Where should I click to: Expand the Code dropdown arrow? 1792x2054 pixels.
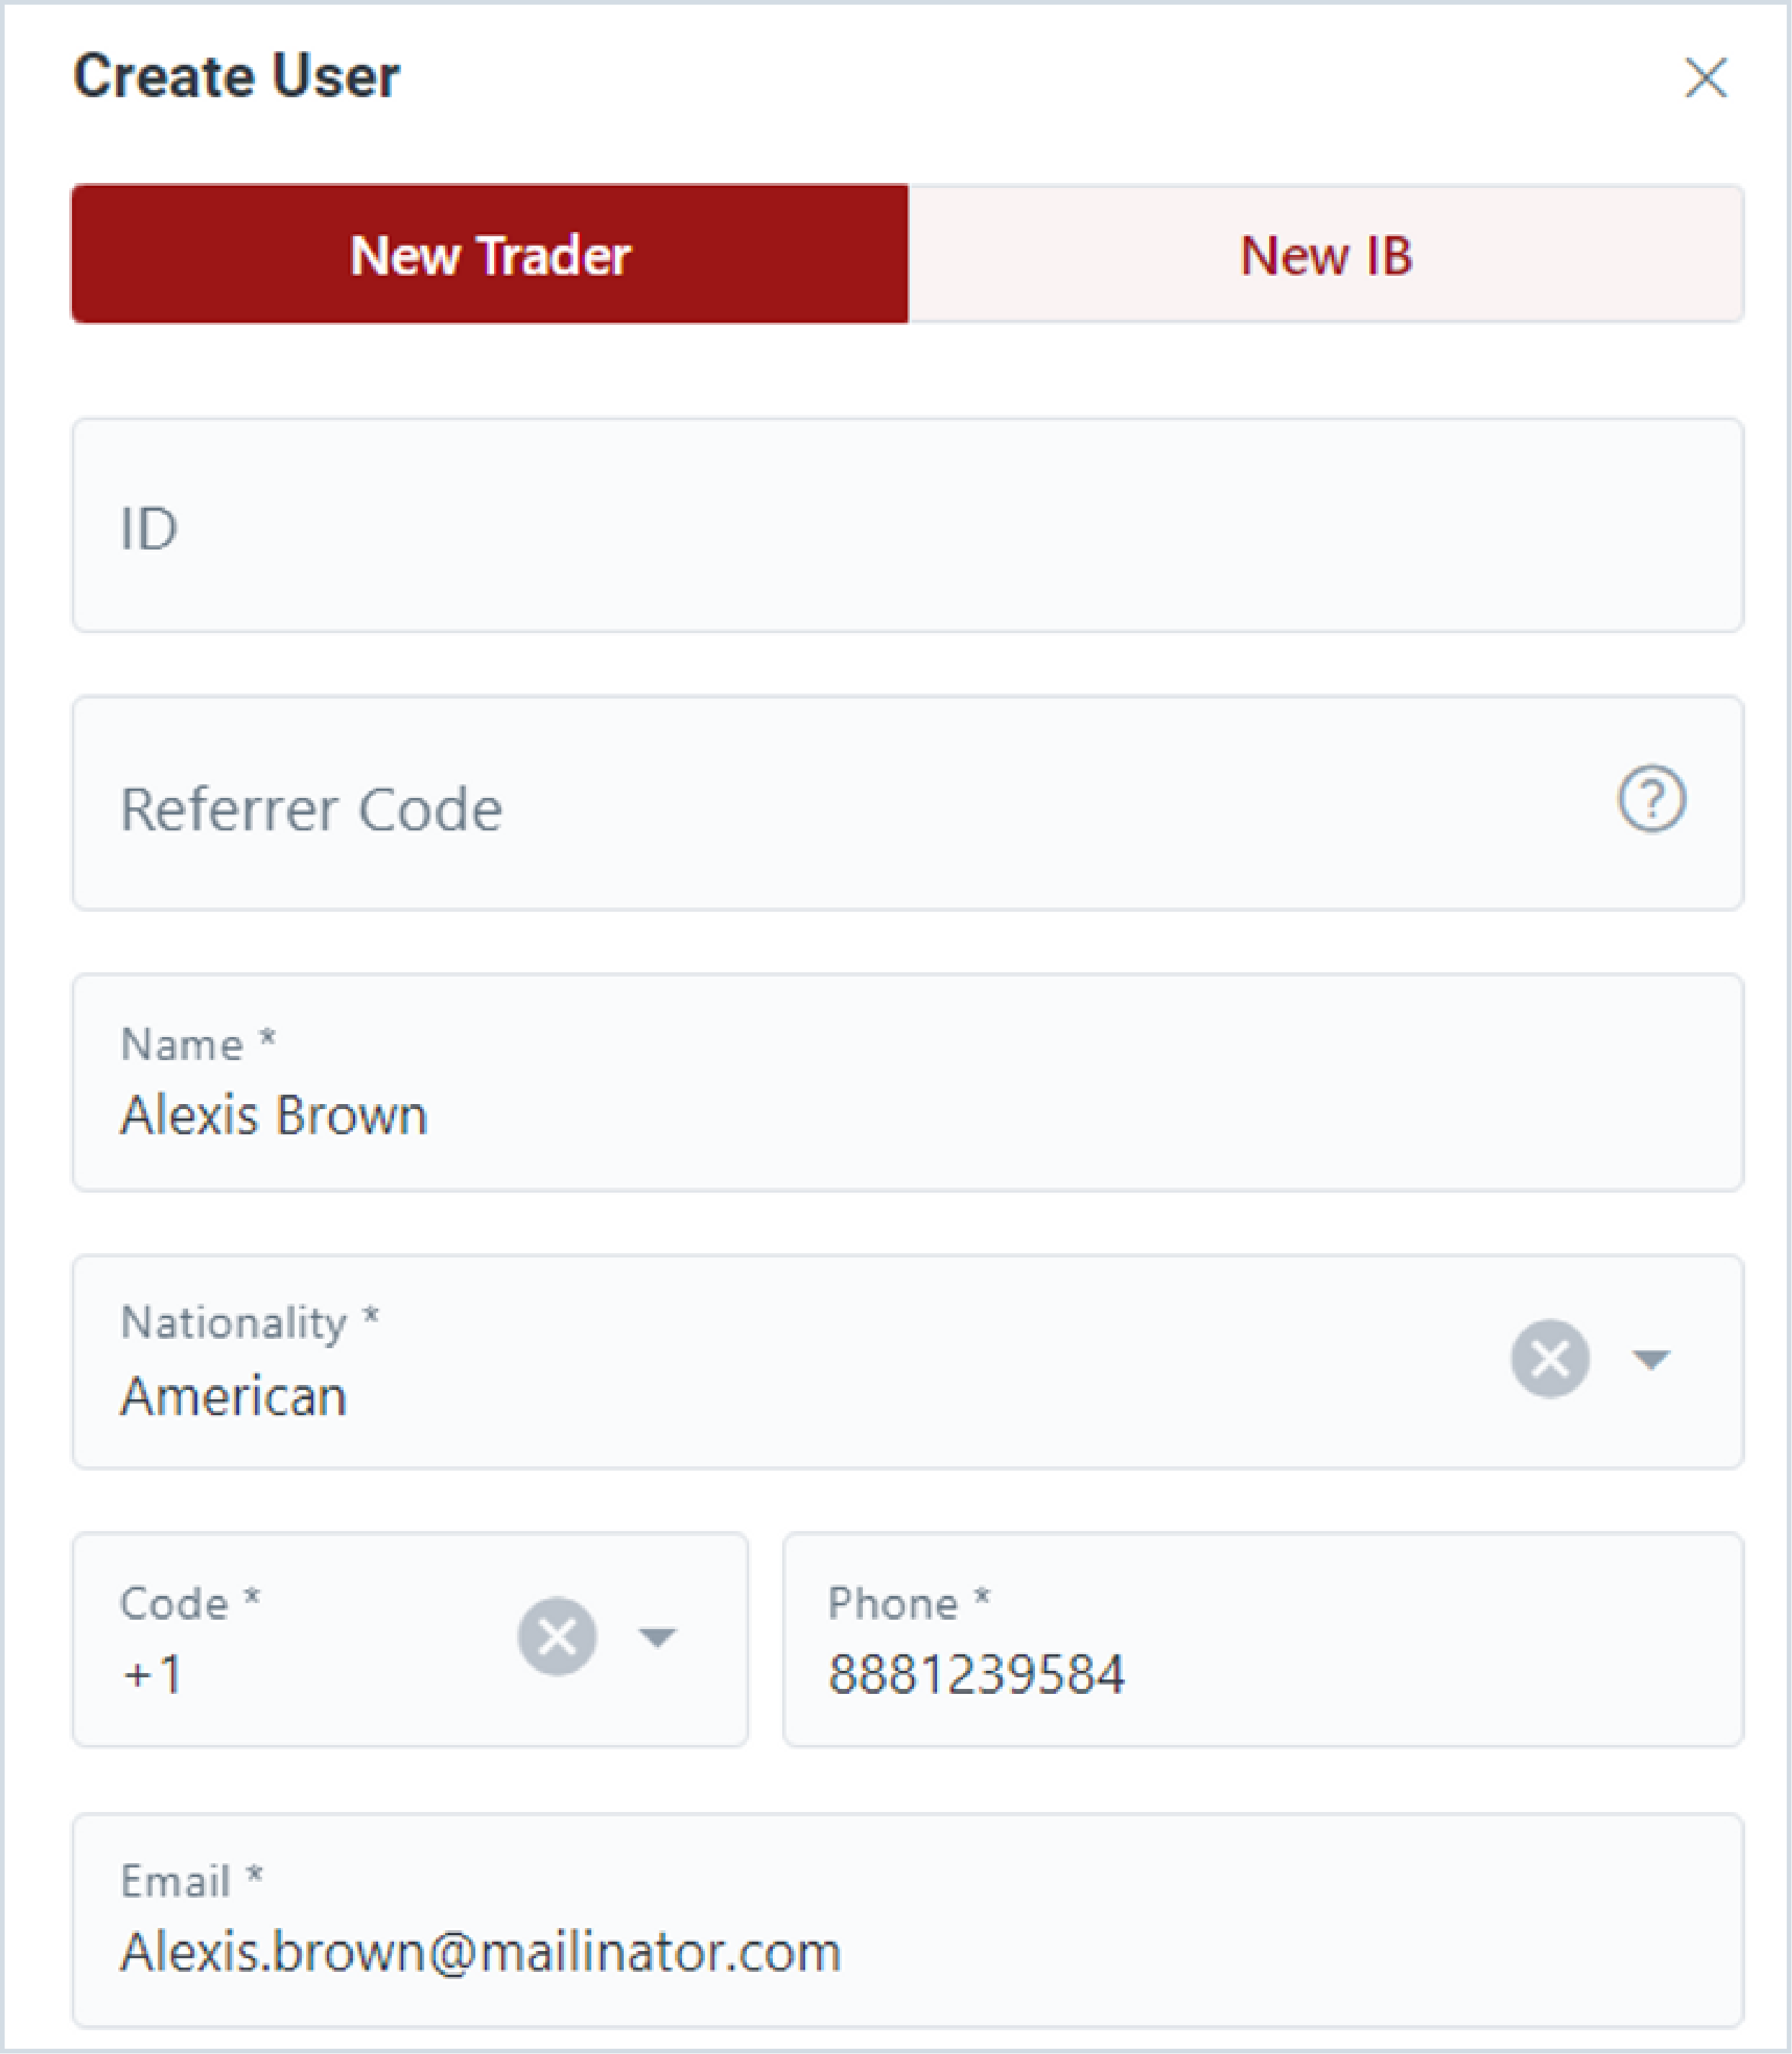click(x=657, y=1637)
